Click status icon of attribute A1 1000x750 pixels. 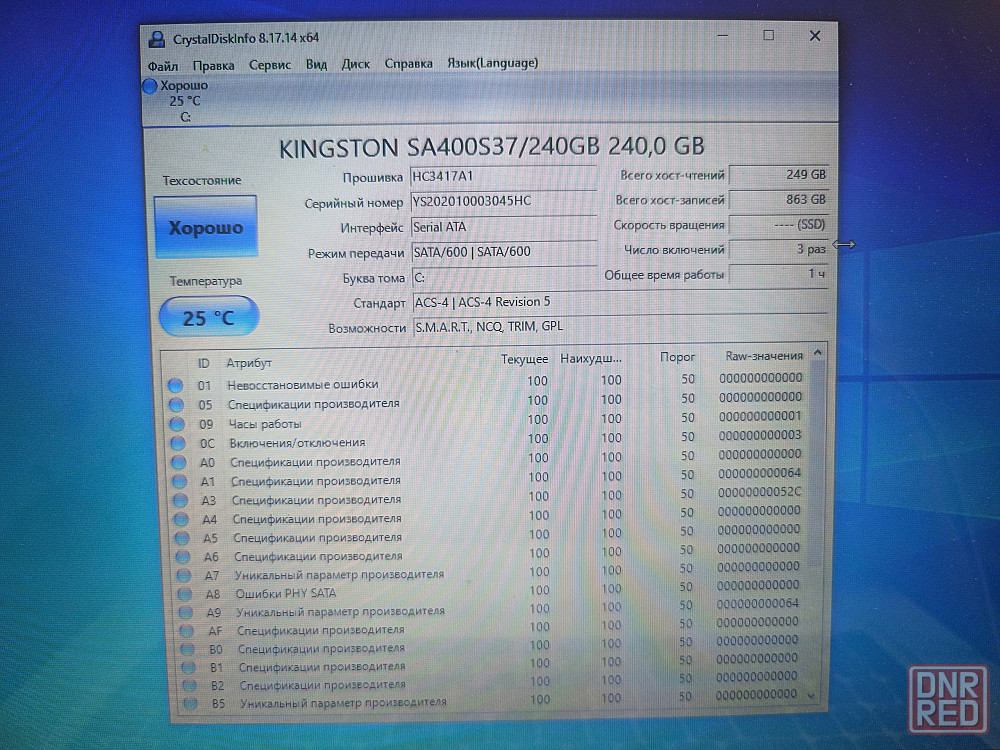pos(179,482)
